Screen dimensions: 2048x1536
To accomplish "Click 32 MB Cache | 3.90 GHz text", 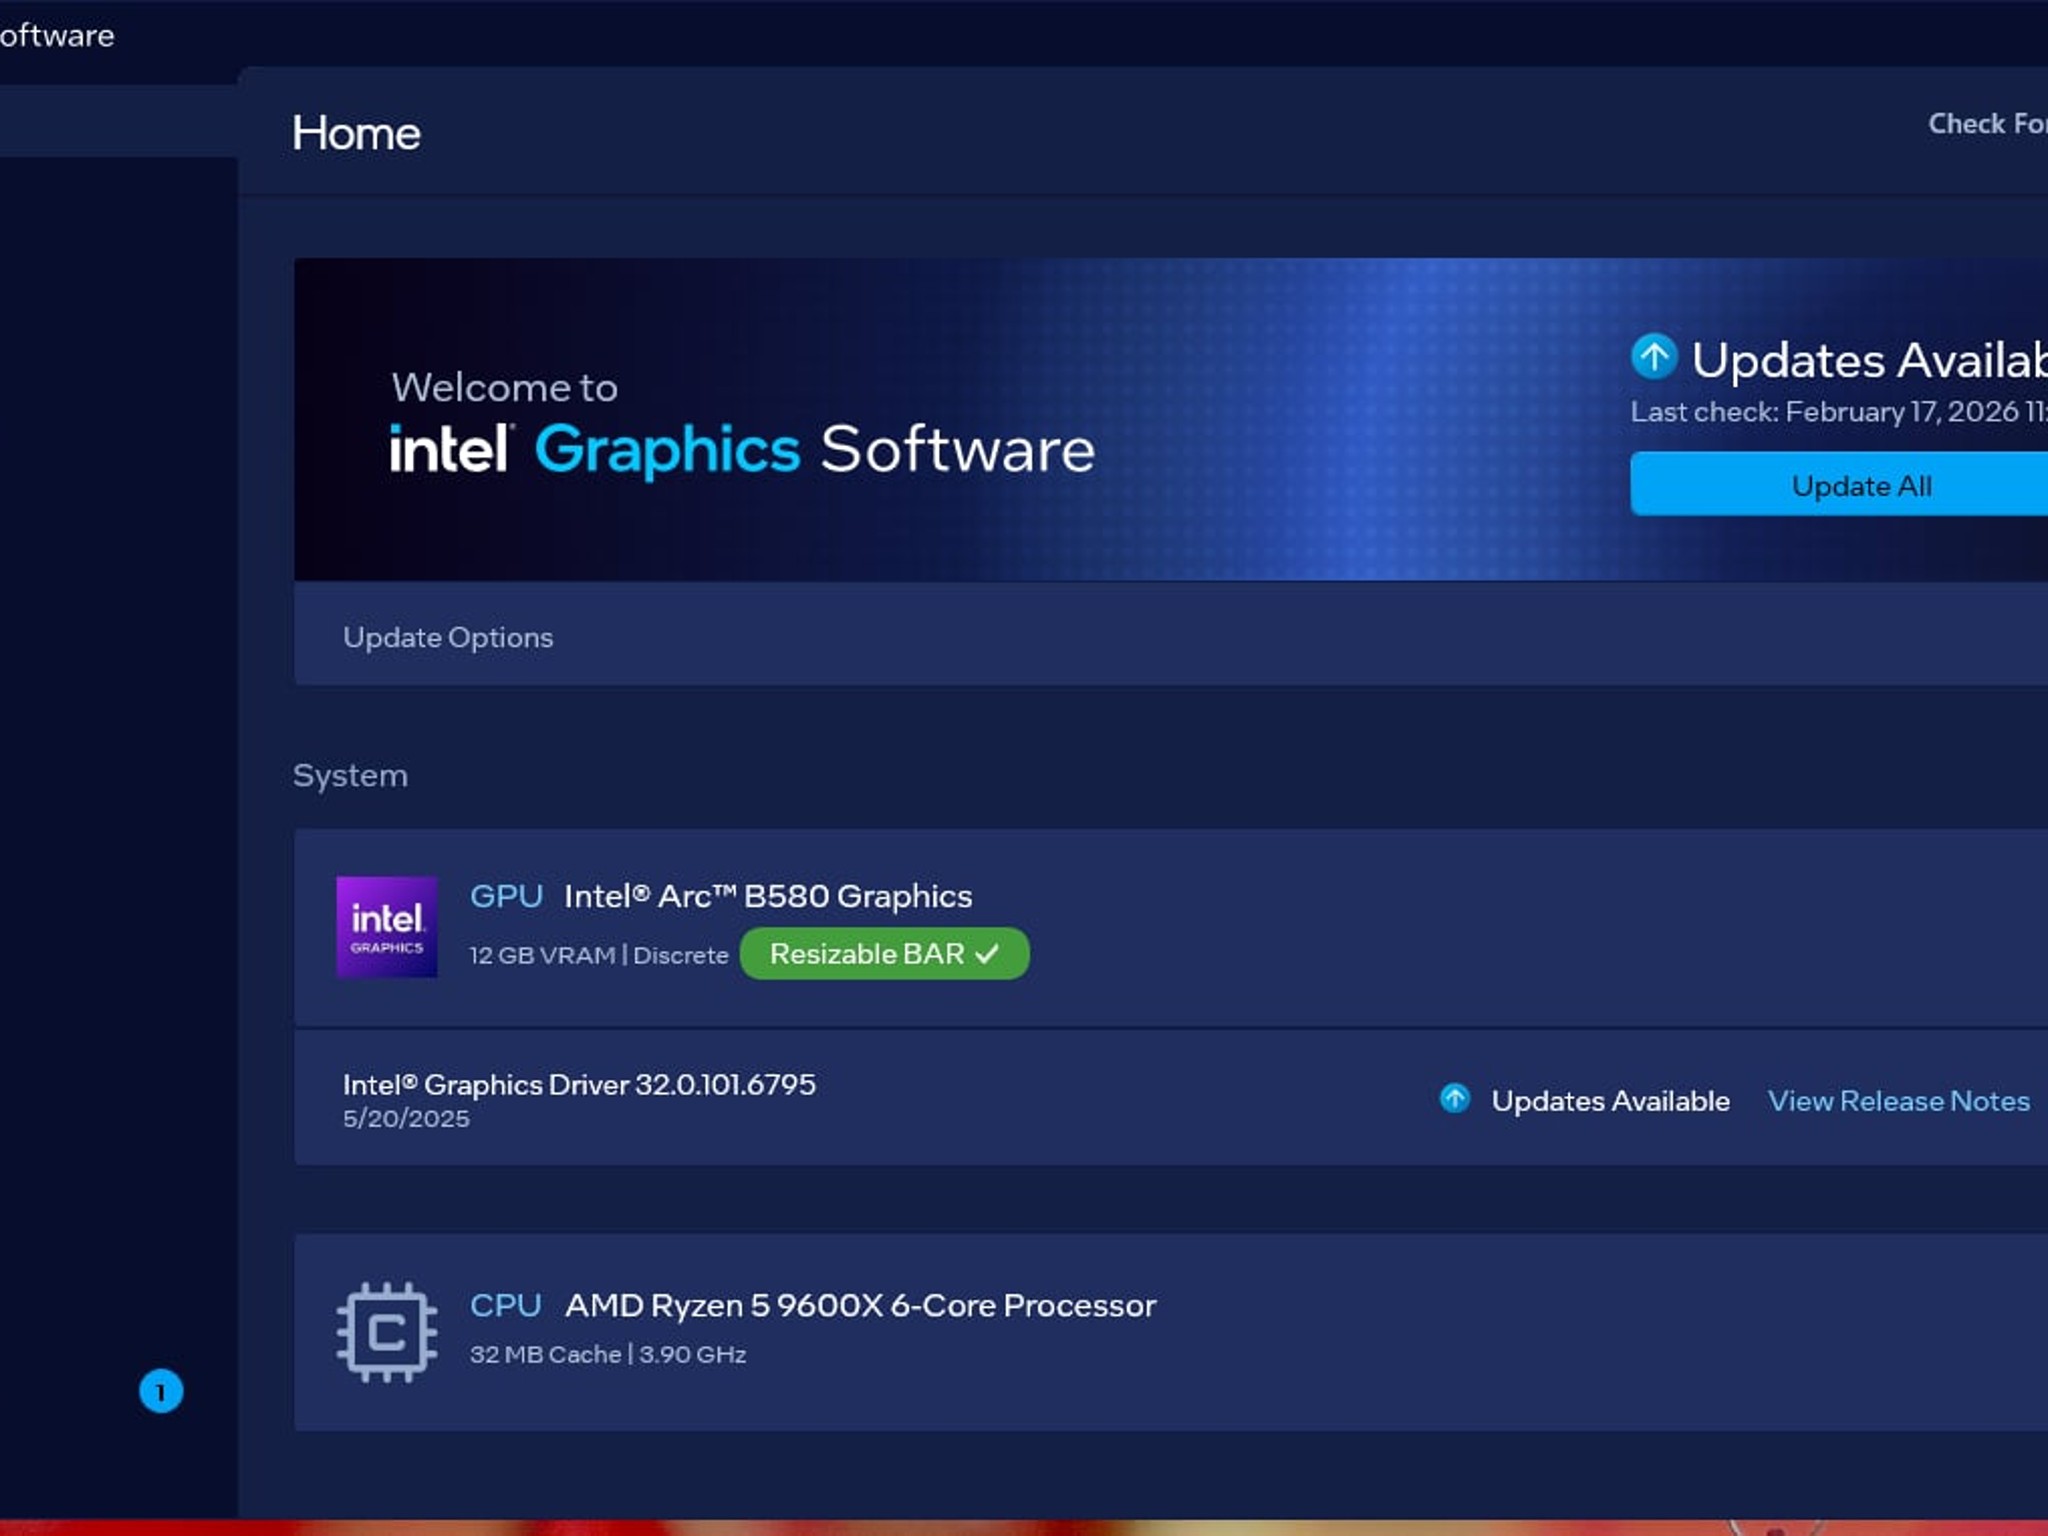I will tap(608, 1355).
